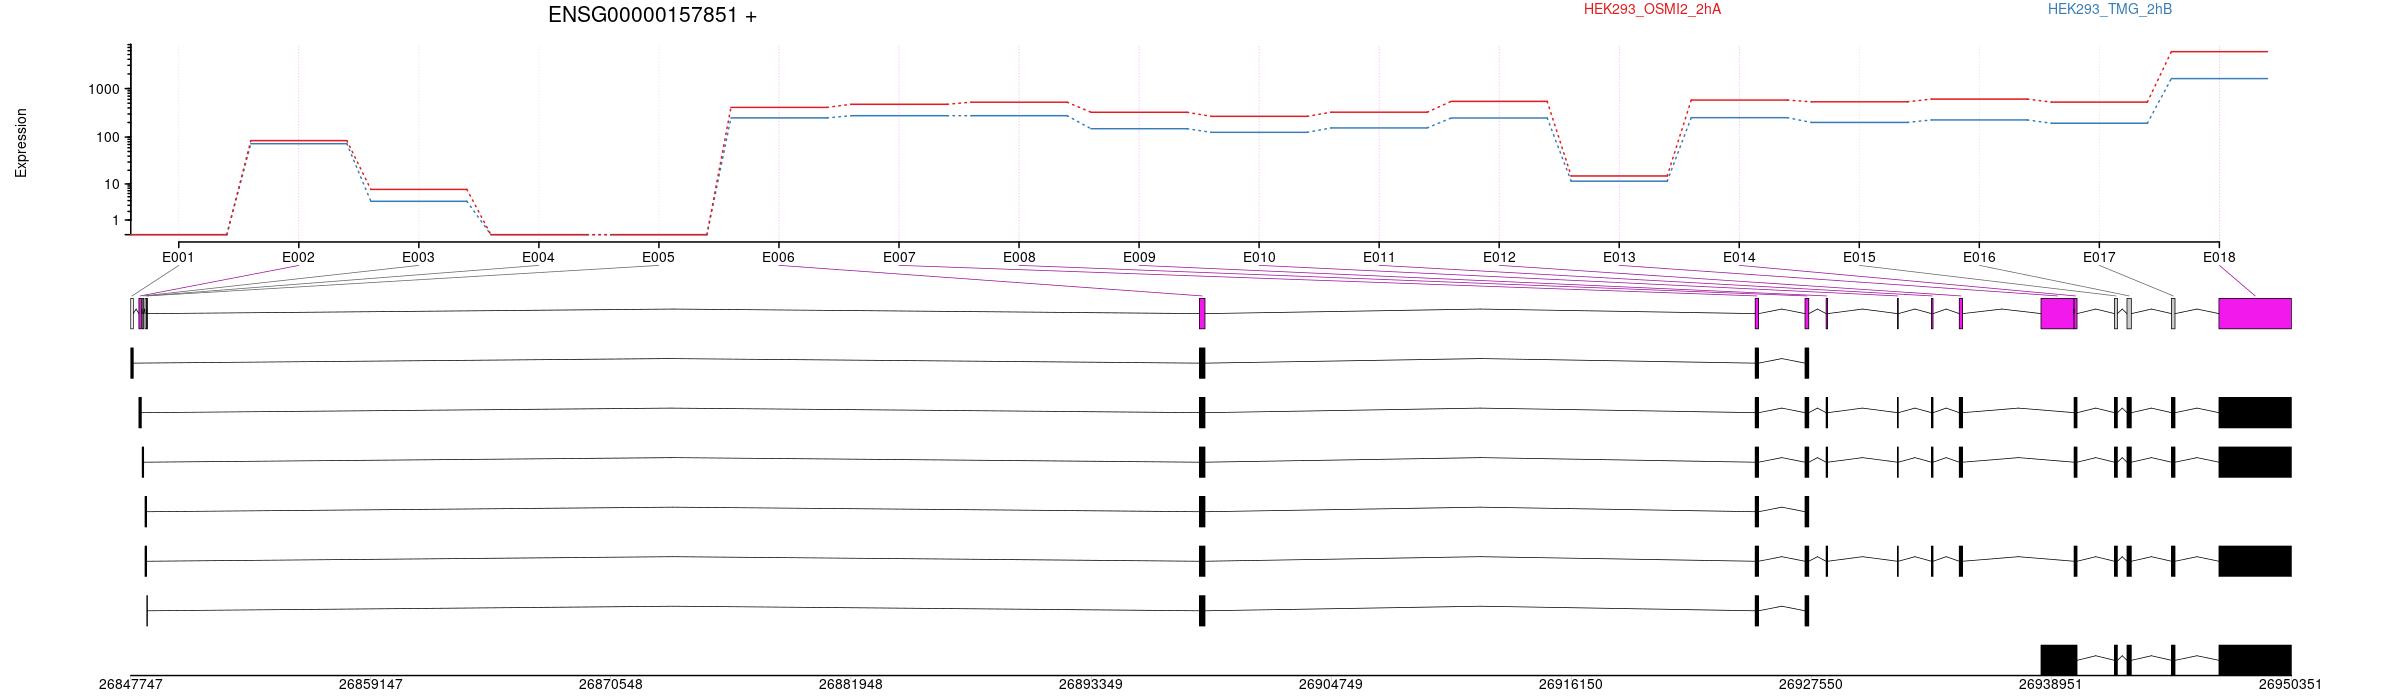Click the ENSG00000157851 + gene title
This screenshot has width=2400, height=700.
pyautogui.click(x=652, y=15)
